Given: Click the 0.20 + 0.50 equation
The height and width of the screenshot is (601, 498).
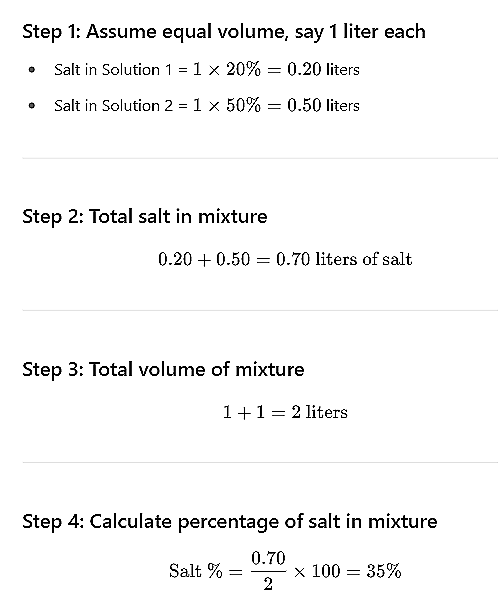Looking at the screenshot, I should point(285,259).
